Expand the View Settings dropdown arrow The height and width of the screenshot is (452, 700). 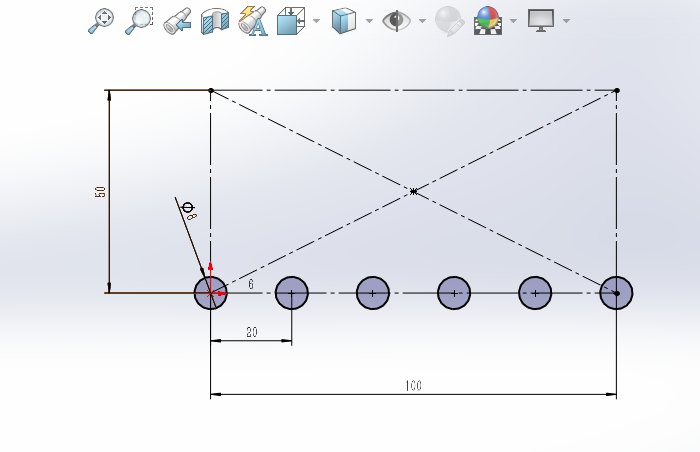(567, 21)
